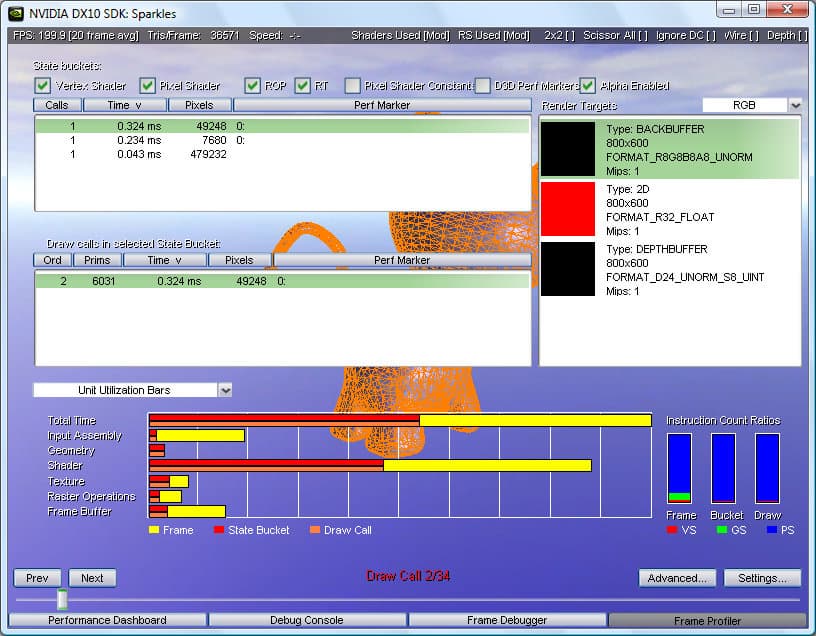Select the BACKBUFFER render target thumbnail
The image size is (816, 636).
coord(567,150)
